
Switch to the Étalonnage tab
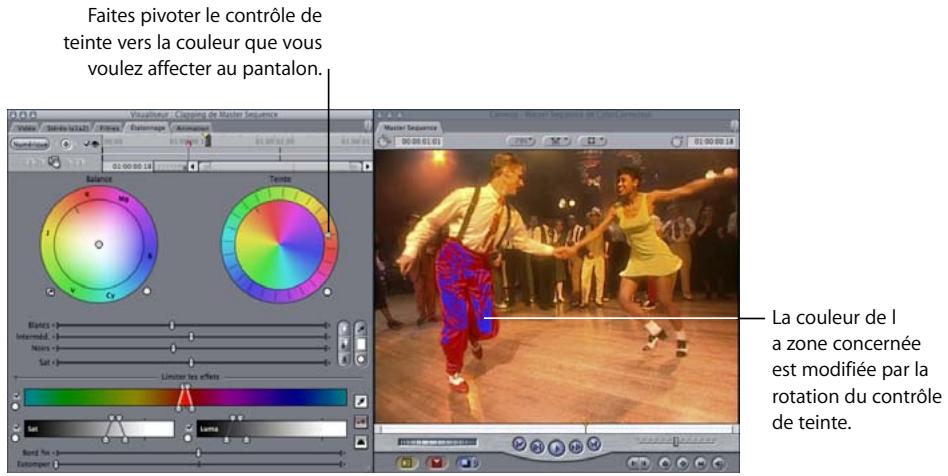click(x=148, y=128)
